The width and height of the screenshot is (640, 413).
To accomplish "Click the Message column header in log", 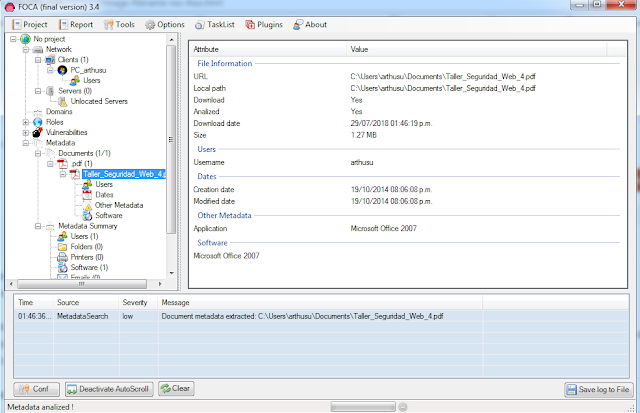I will tap(320, 303).
